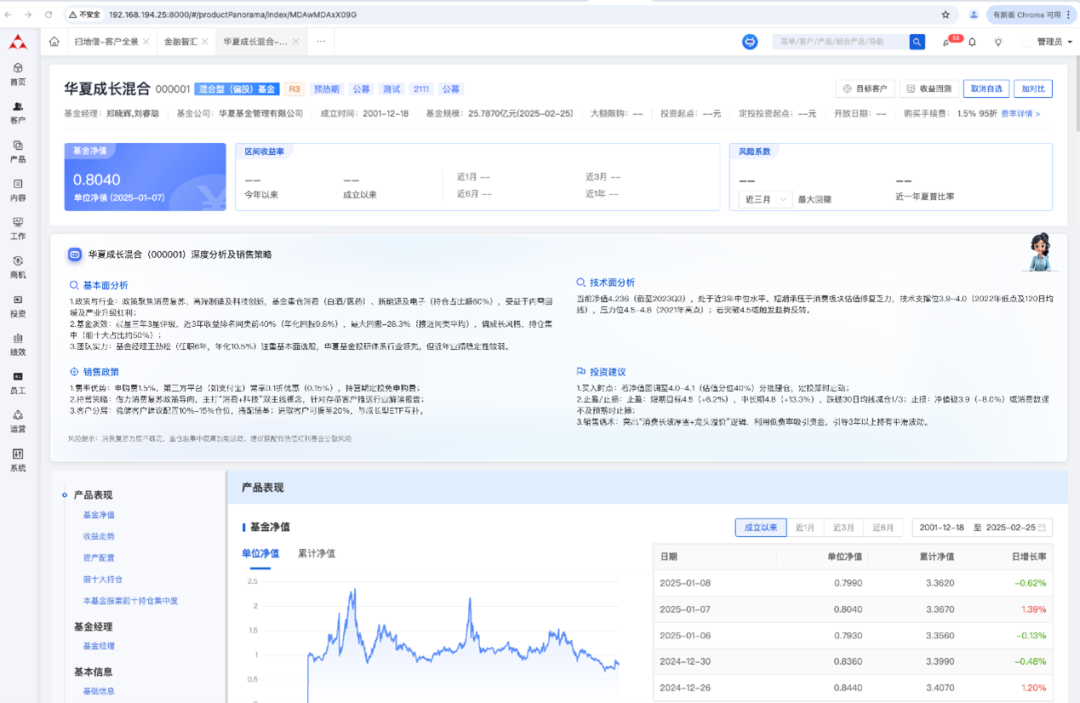This screenshot has width=1080, height=703.
Task: Jump to 前十大持仓 in side navigation
Action: [103, 579]
